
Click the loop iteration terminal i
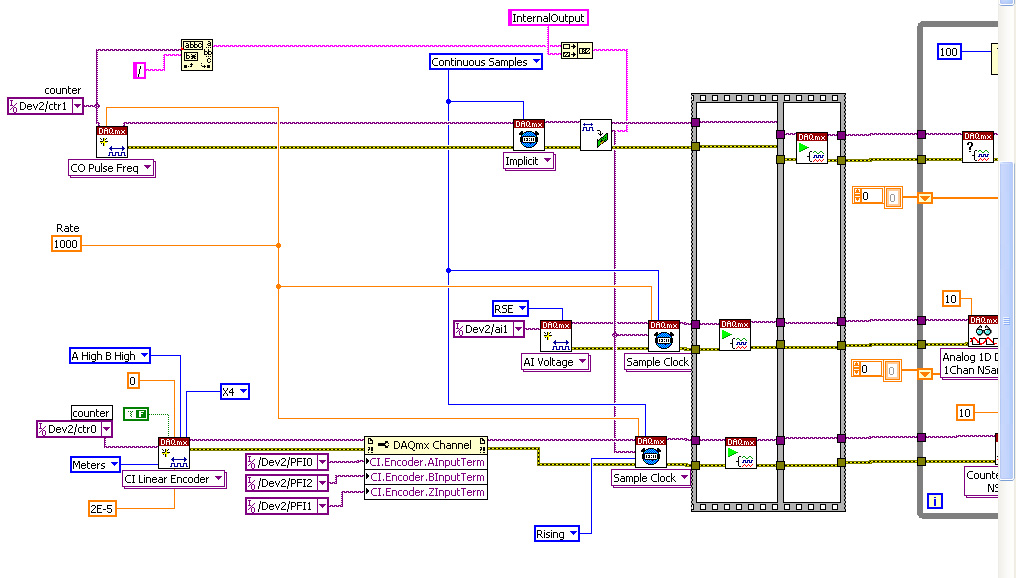[x=935, y=501]
